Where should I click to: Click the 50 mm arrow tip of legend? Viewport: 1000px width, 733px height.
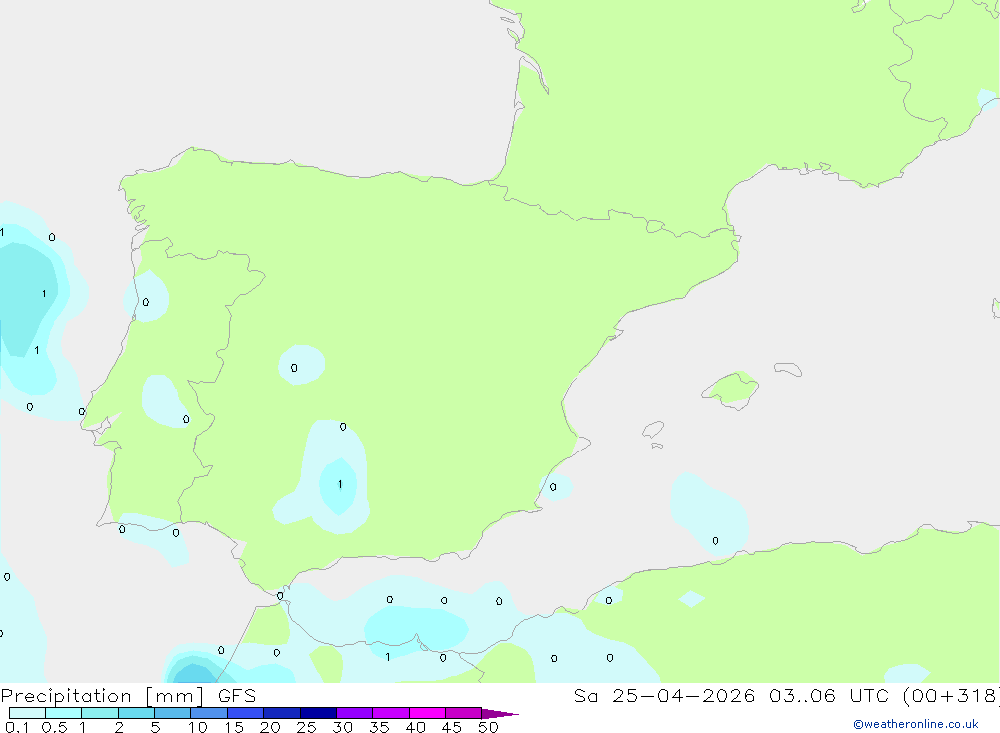(x=499, y=714)
